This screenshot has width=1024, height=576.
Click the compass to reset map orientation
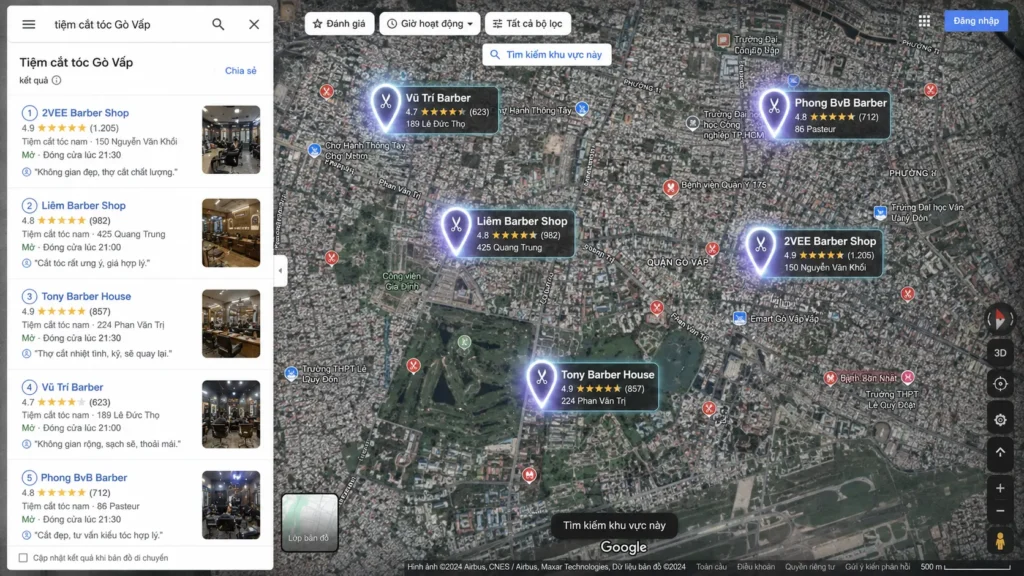tap(1000, 319)
